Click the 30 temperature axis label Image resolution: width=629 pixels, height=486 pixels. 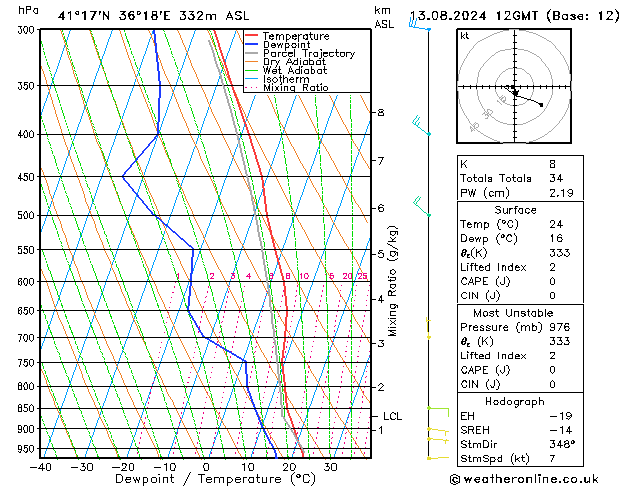pyautogui.click(x=331, y=467)
